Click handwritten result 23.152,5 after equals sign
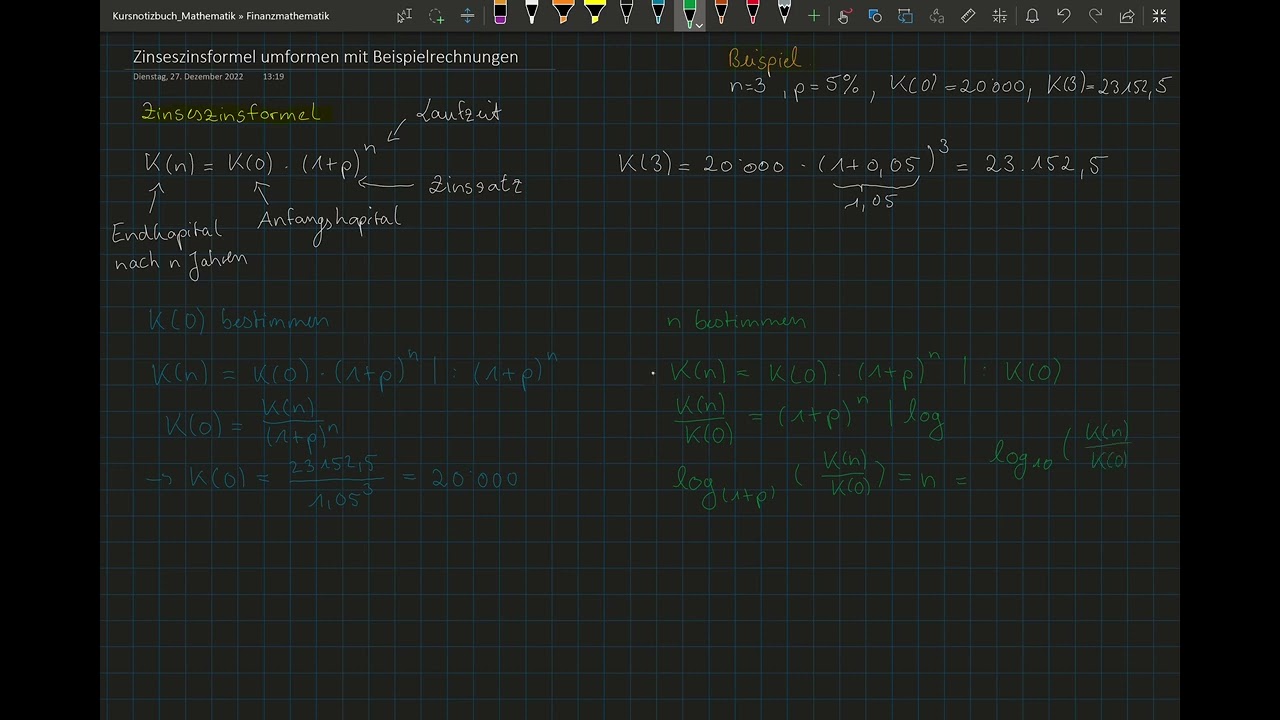Viewport: 1280px width, 720px height. tap(1046, 165)
